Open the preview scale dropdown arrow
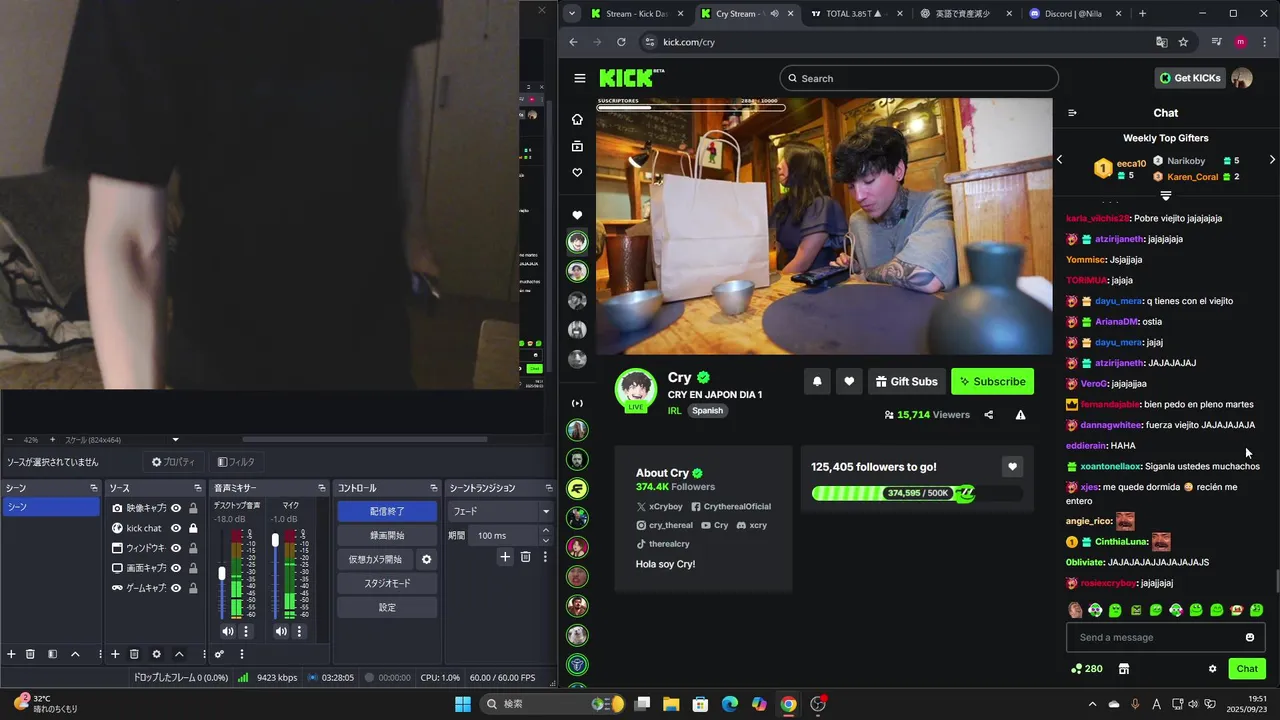This screenshot has height=720, width=1280. tap(175, 440)
